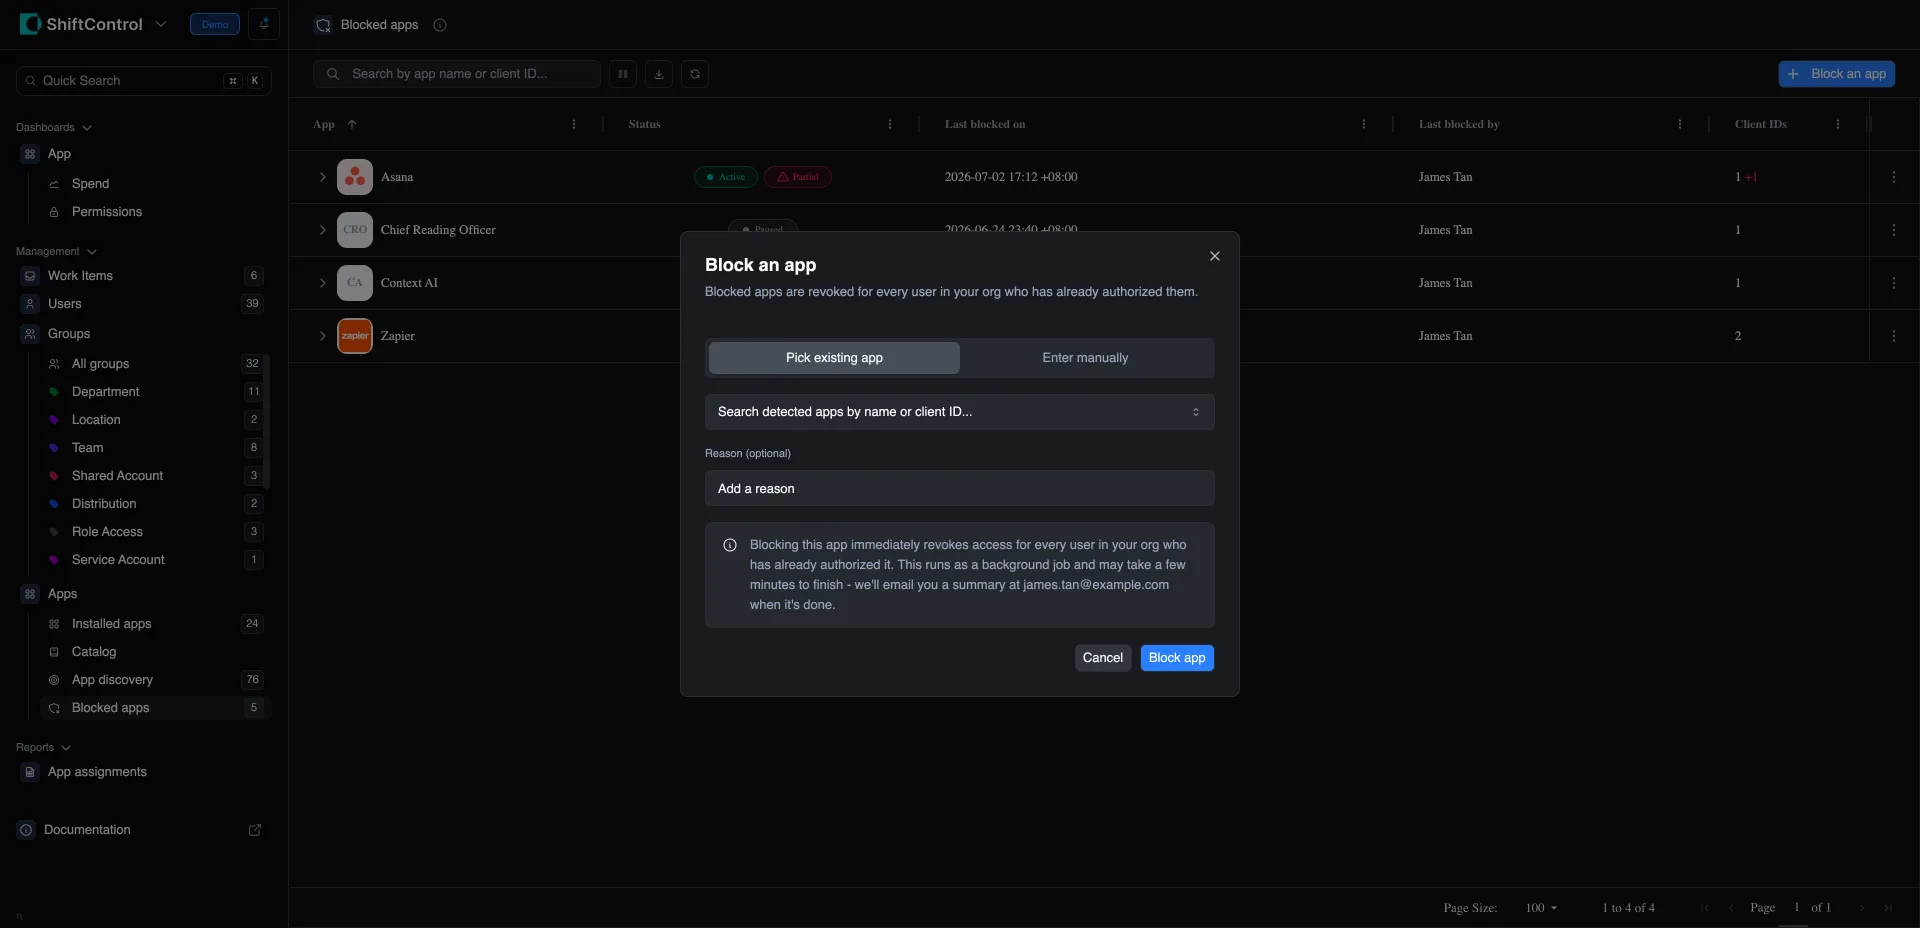Open the App dashboard item
Image resolution: width=1920 pixels, height=928 pixels.
pos(59,154)
